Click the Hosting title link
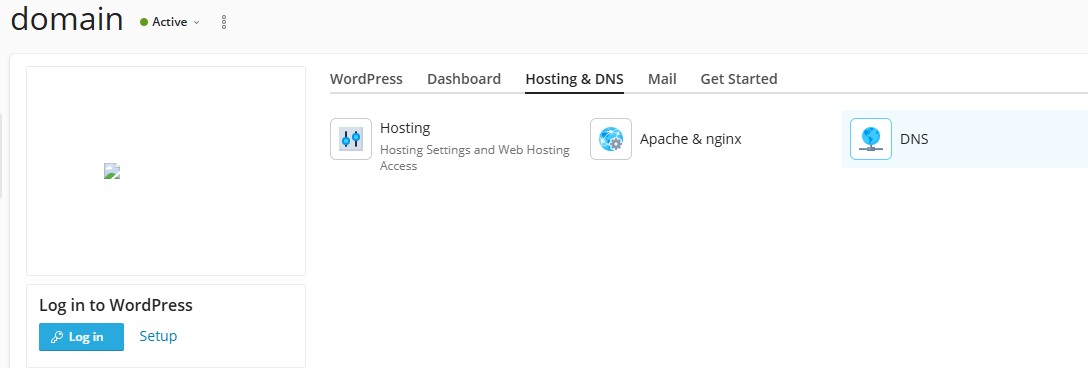 405,128
